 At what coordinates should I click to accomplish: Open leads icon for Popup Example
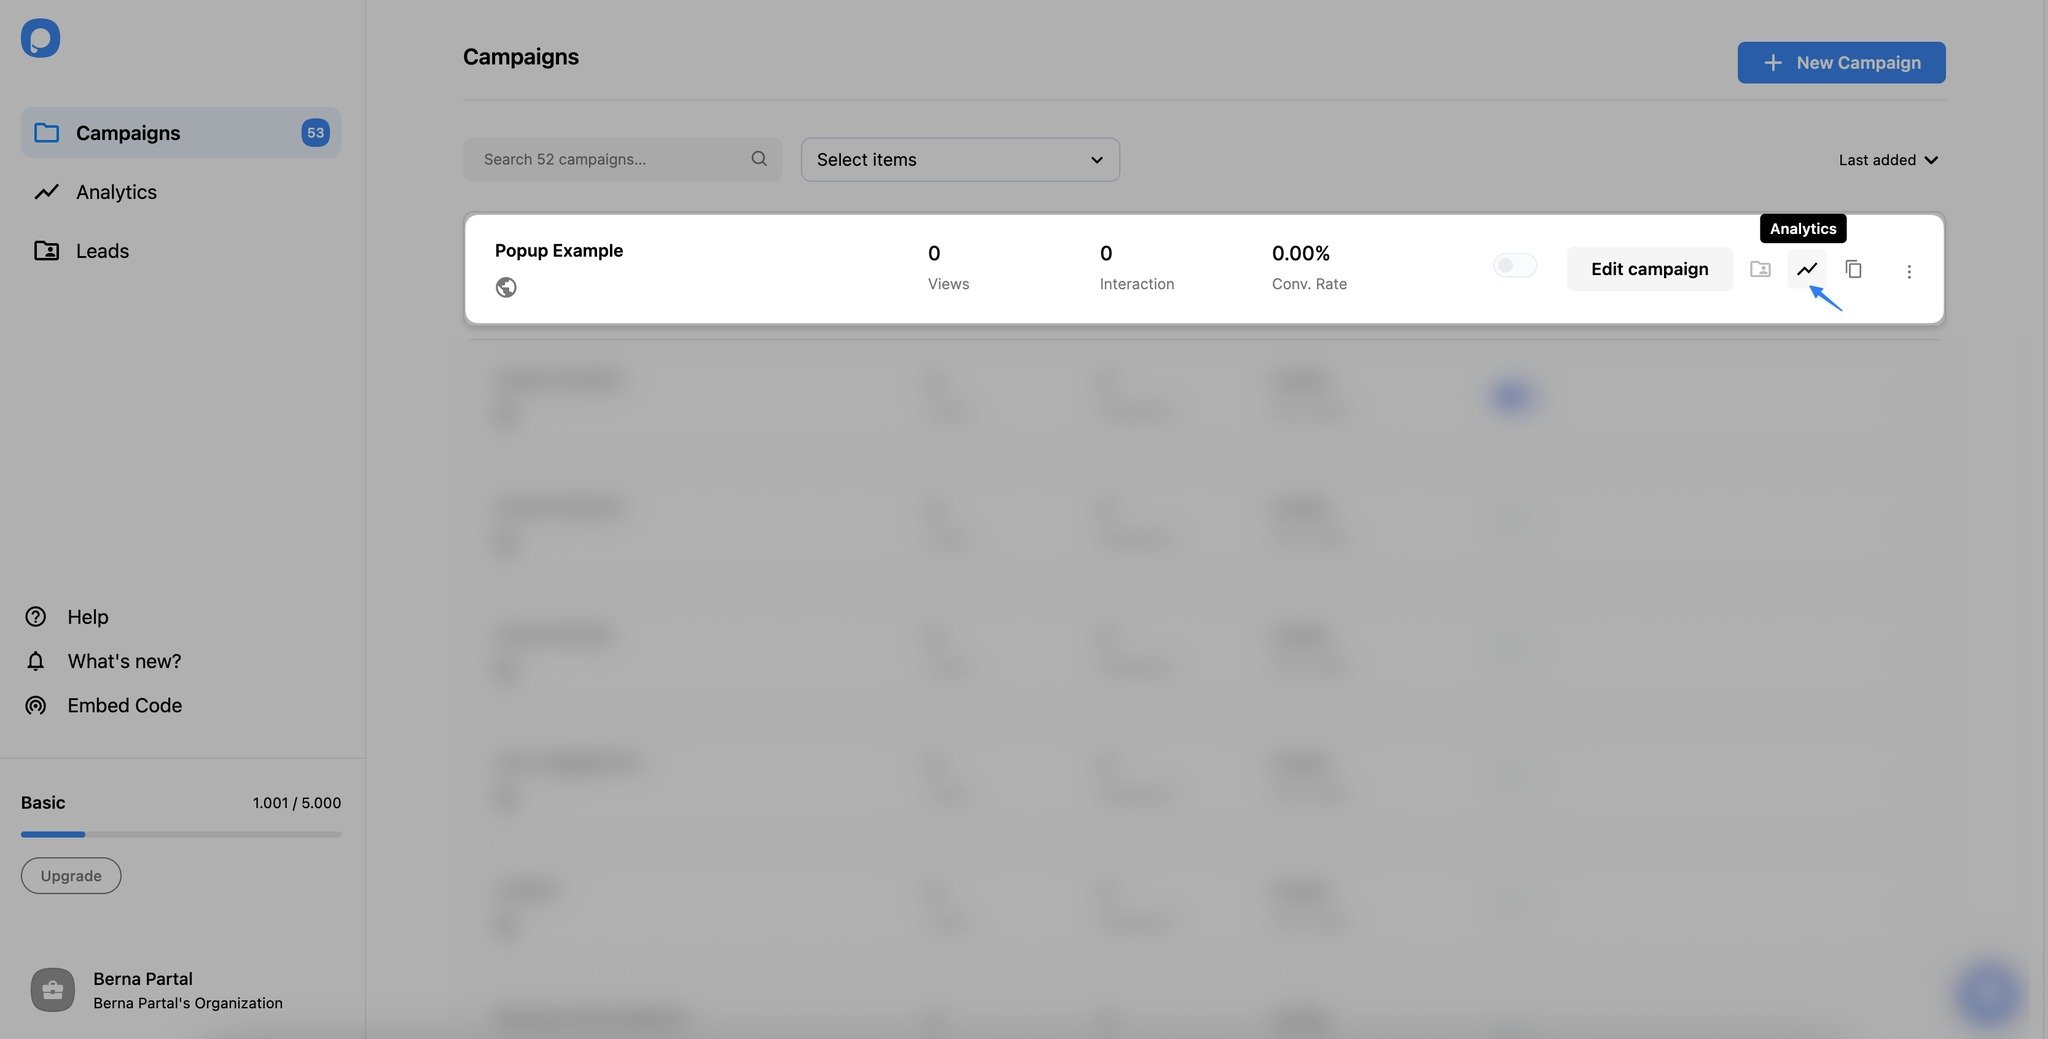click(x=1760, y=269)
